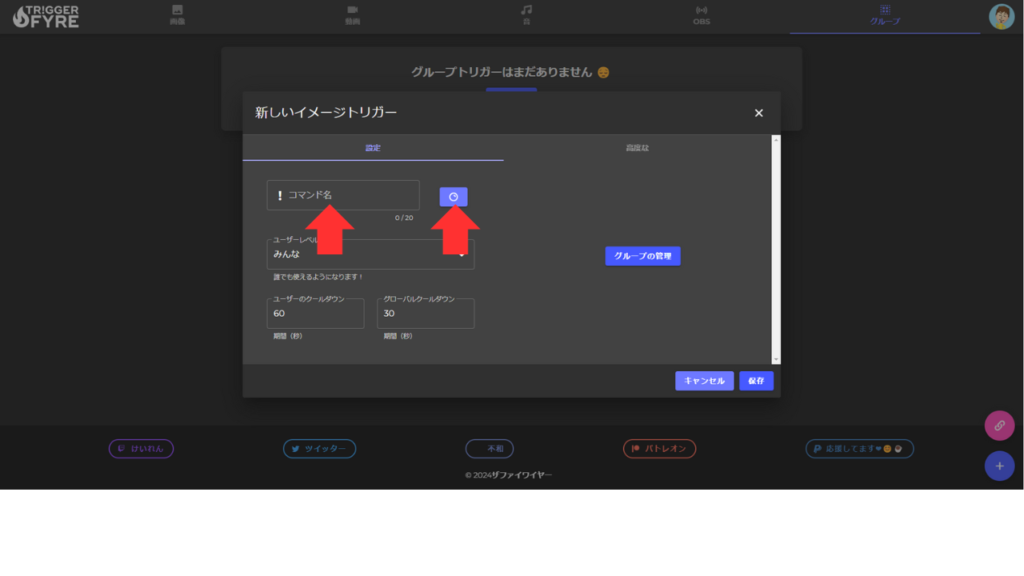Focus the コマンド名 command name field
This screenshot has width=1024, height=576.
coord(350,195)
